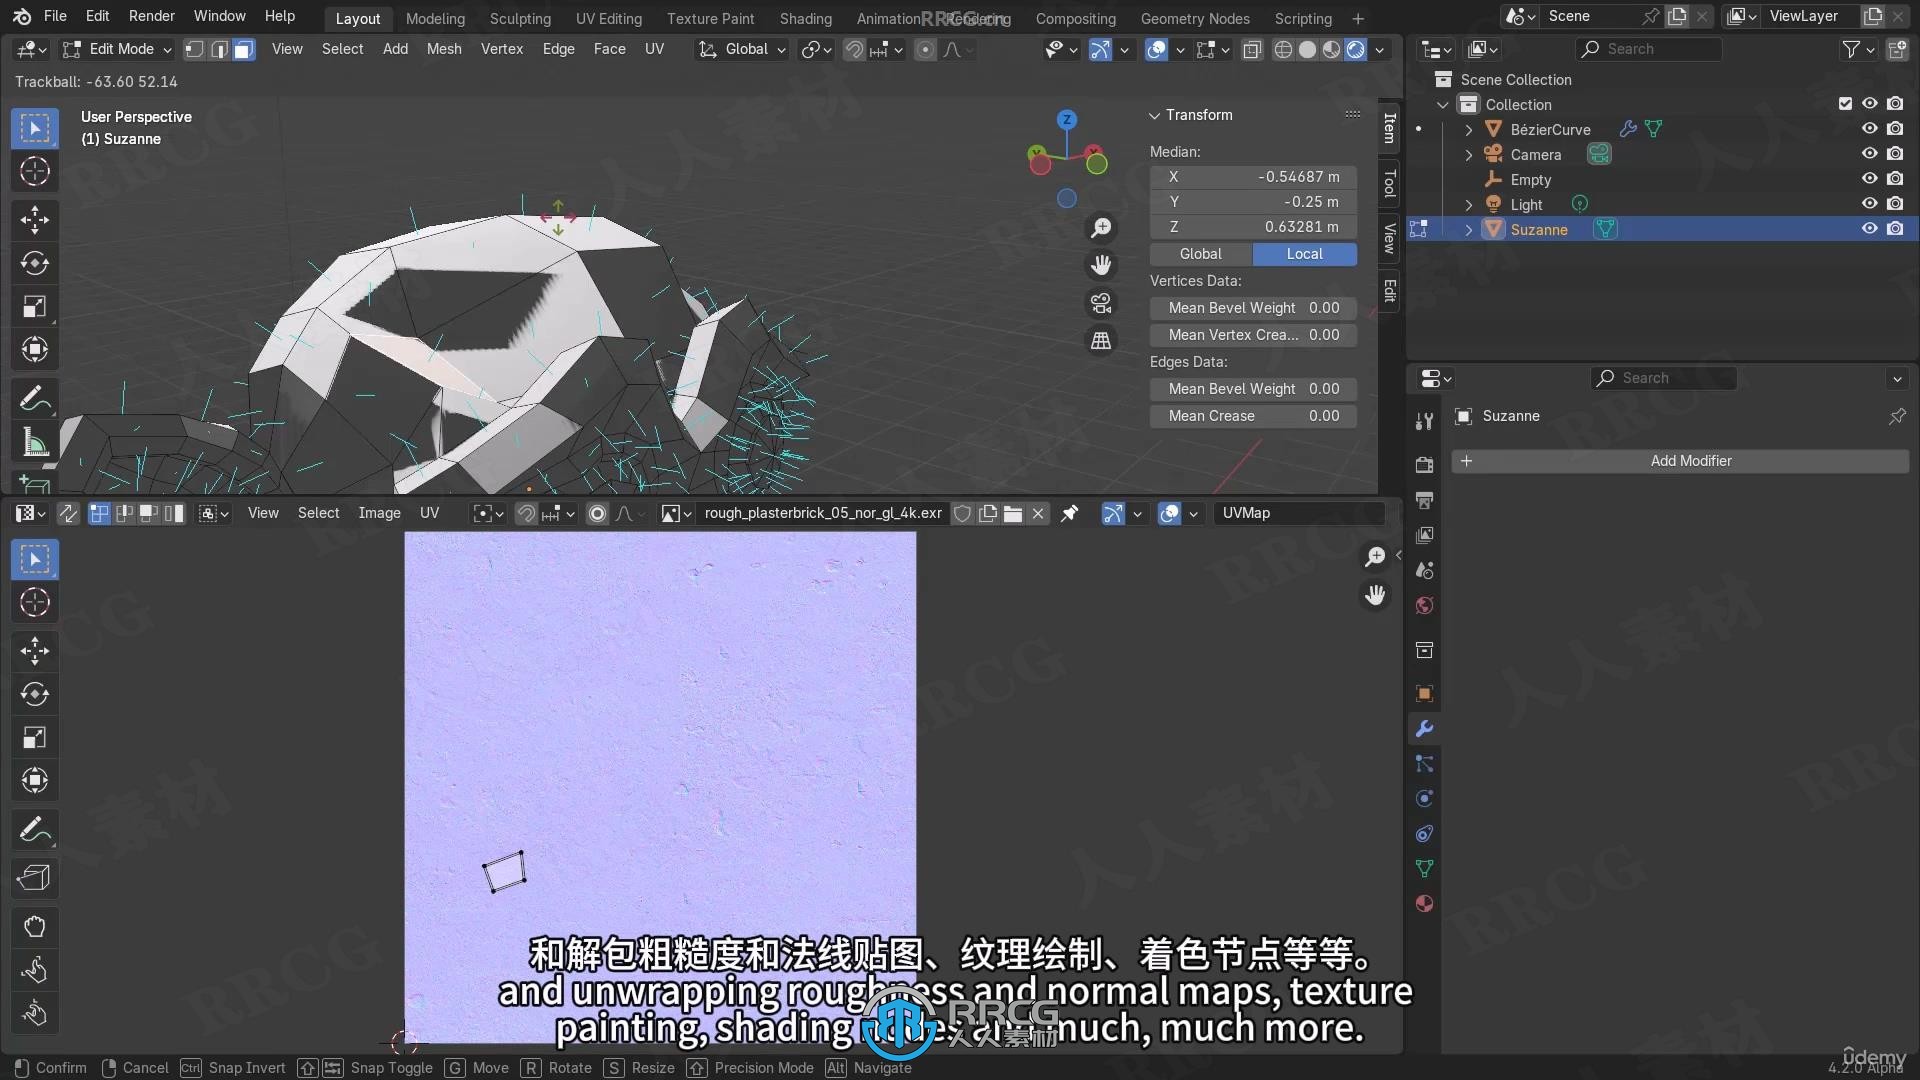Open the Object Data properties tab
The height and width of the screenshot is (1080, 1920).
click(1425, 868)
